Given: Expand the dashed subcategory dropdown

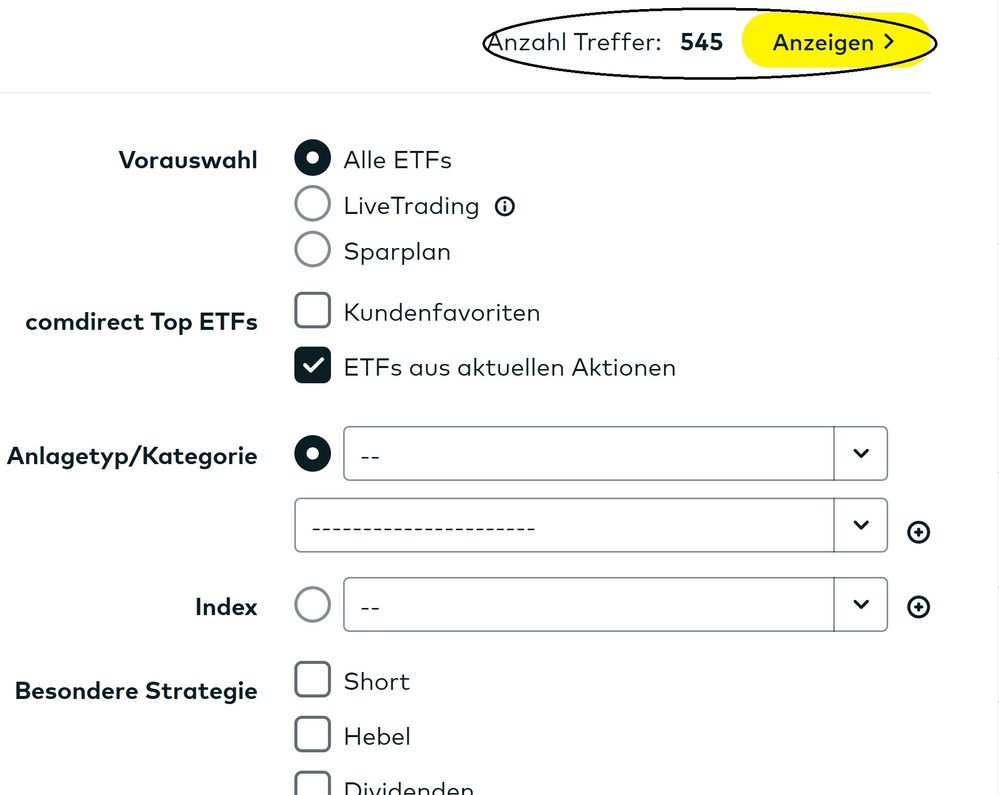Looking at the screenshot, I should [591, 526].
